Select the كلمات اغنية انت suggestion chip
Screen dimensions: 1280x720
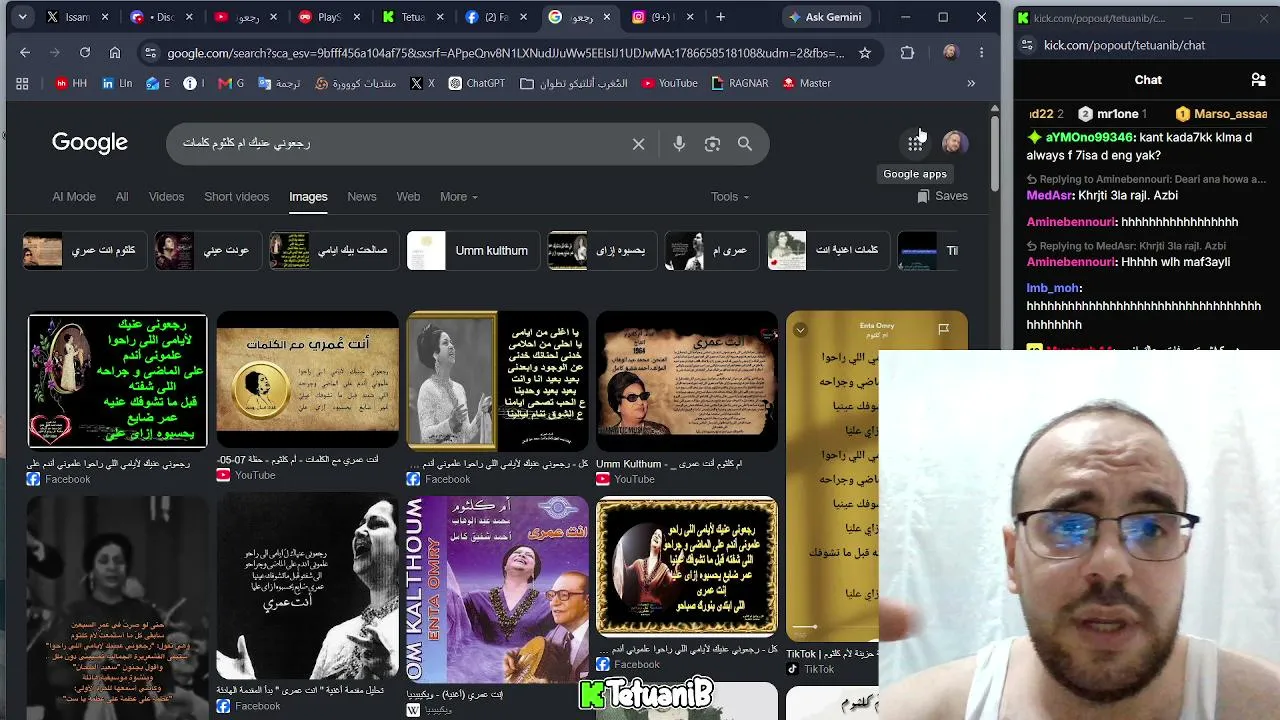pyautogui.click(x=827, y=251)
